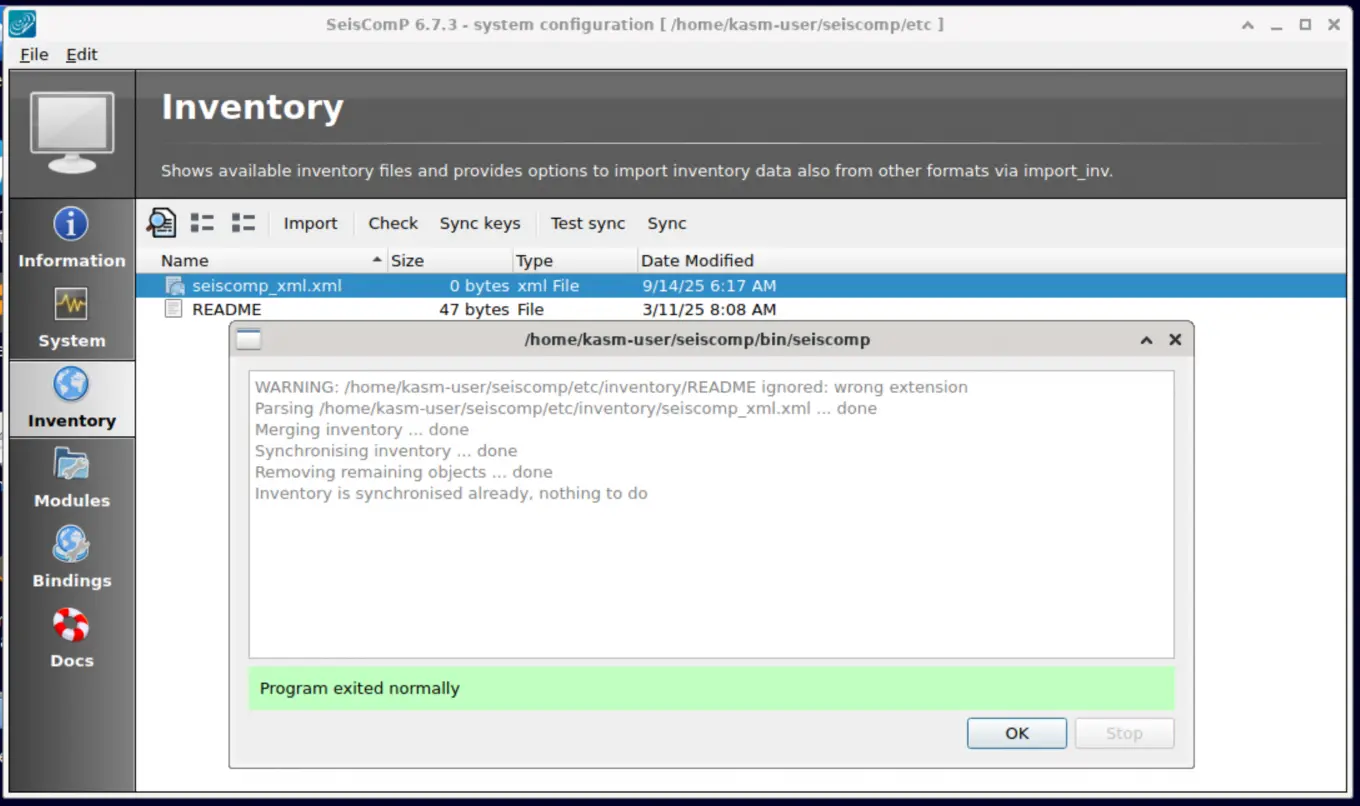This screenshot has height=806, width=1360.
Task: Open the Modules panel
Action: tap(71, 479)
